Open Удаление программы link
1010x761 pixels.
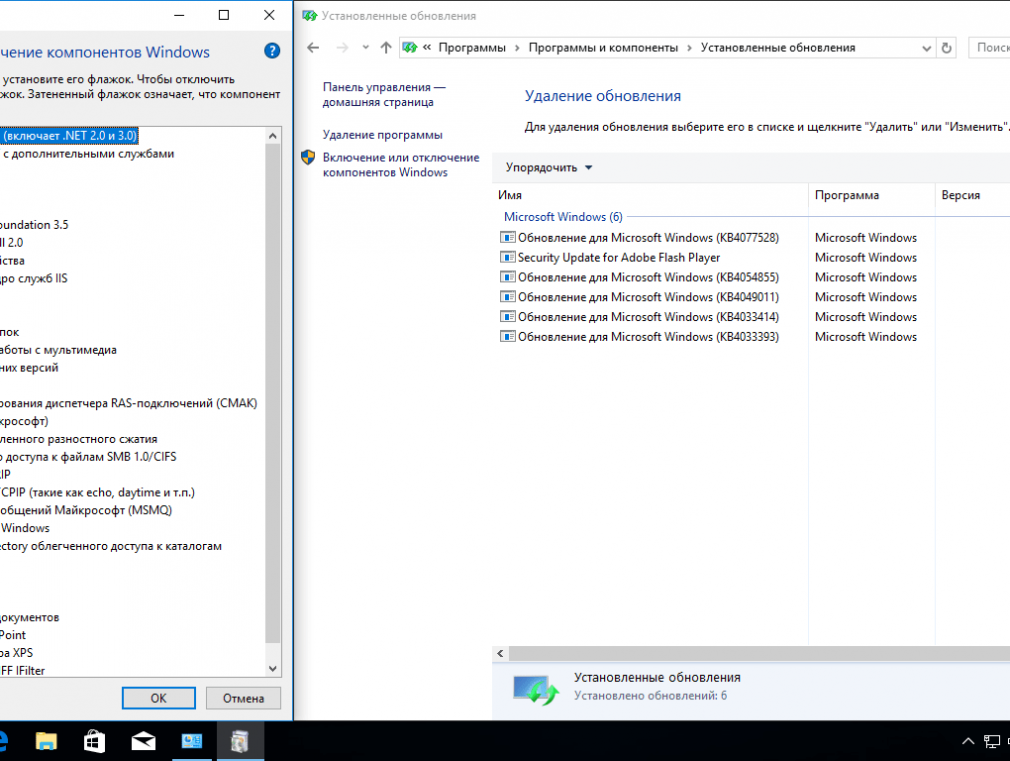click(x=383, y=135)
